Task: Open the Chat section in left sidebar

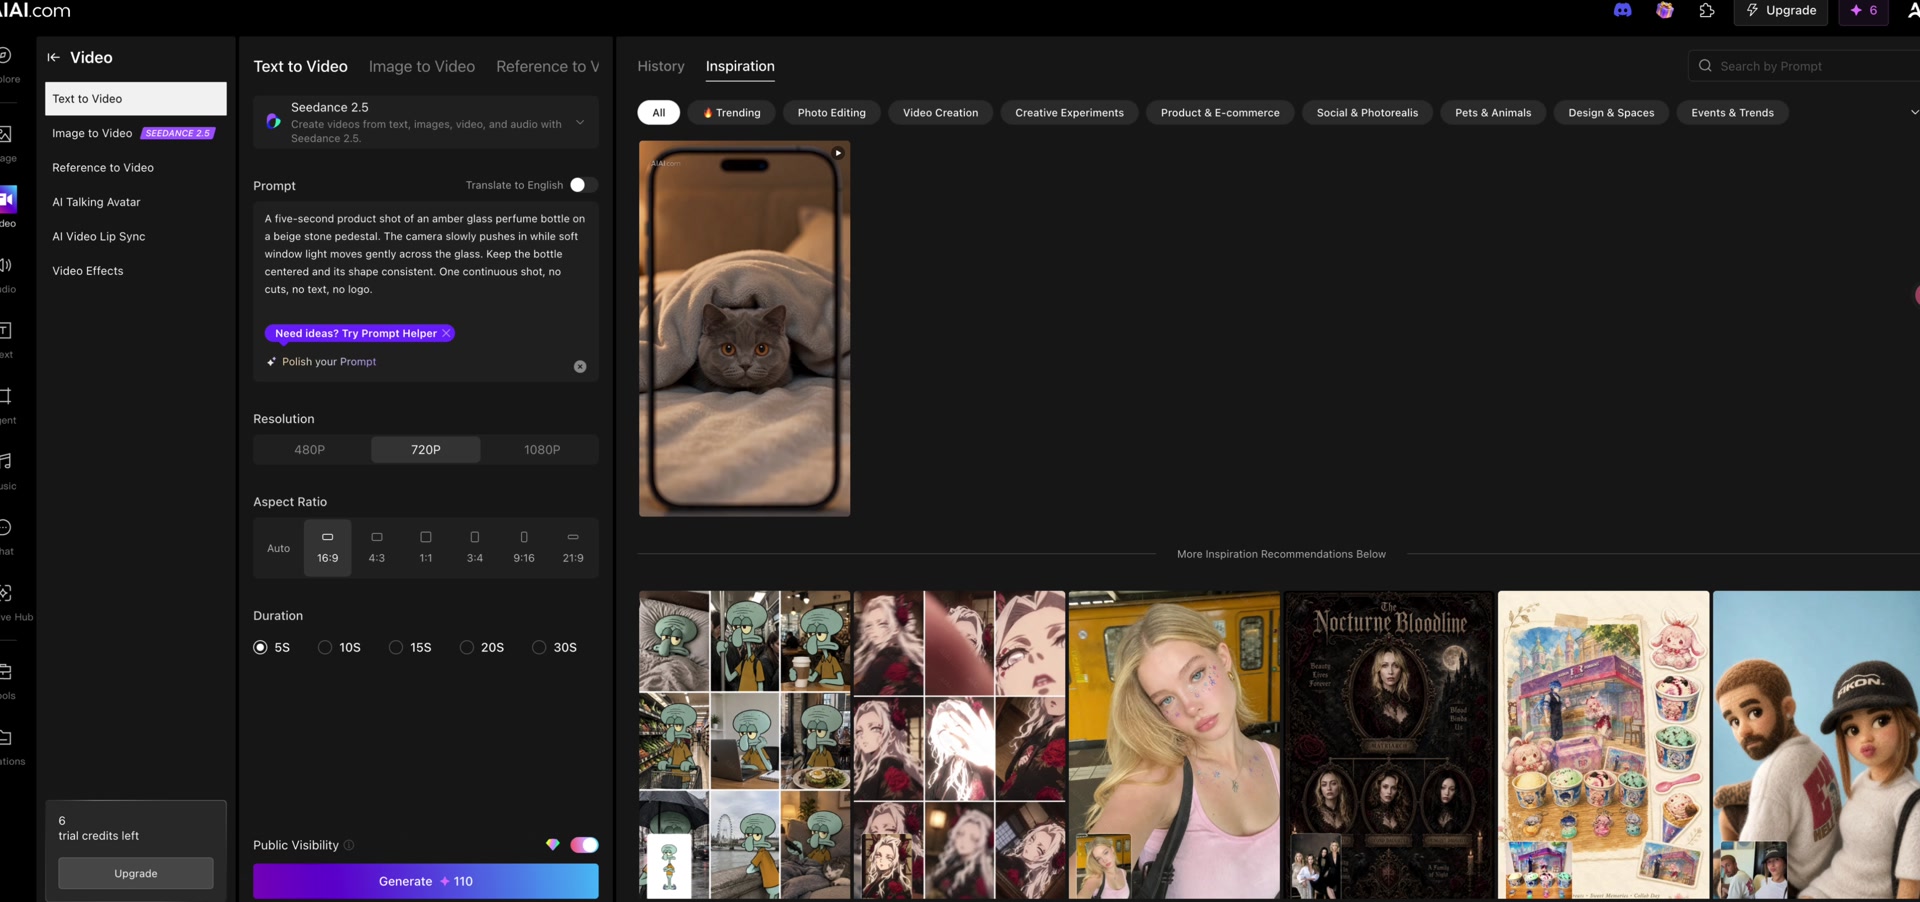Action: [6, 535]
